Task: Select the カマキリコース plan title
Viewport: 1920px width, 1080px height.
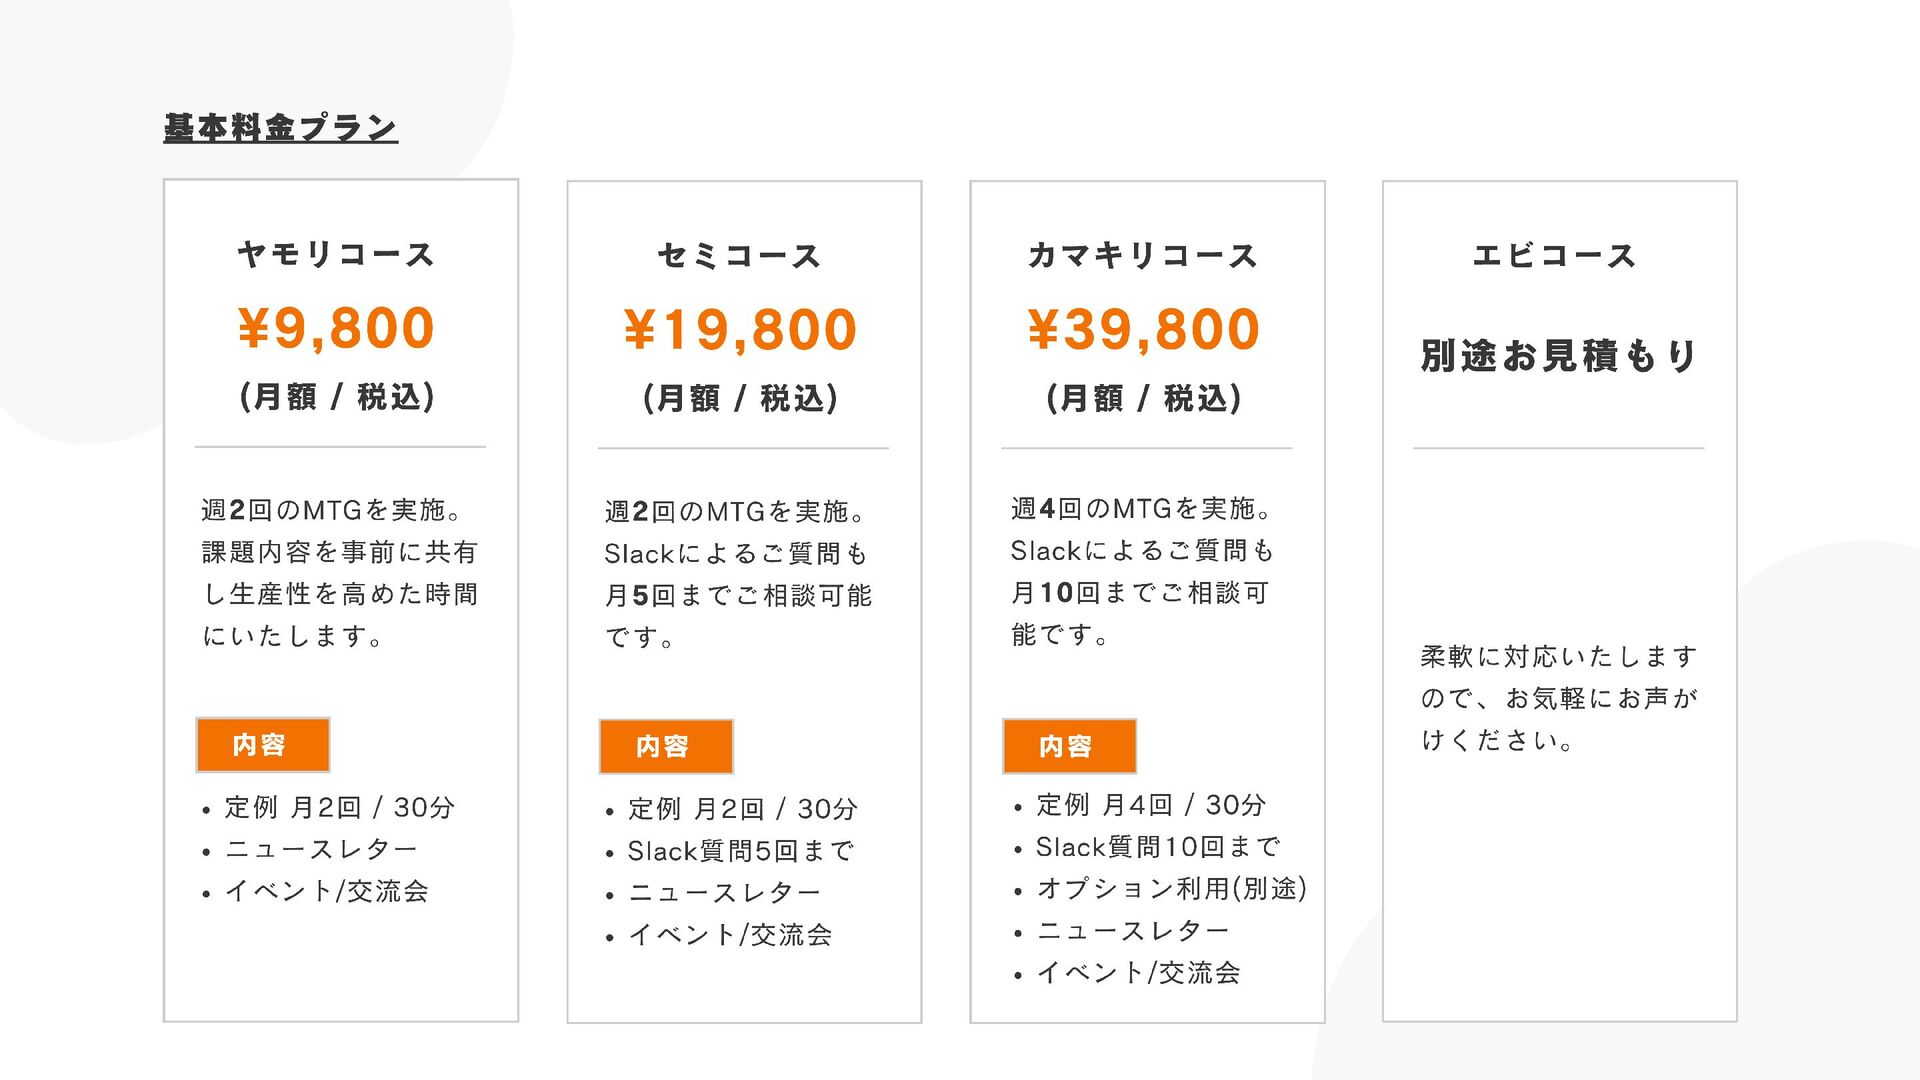Action: click(1143, 256)
